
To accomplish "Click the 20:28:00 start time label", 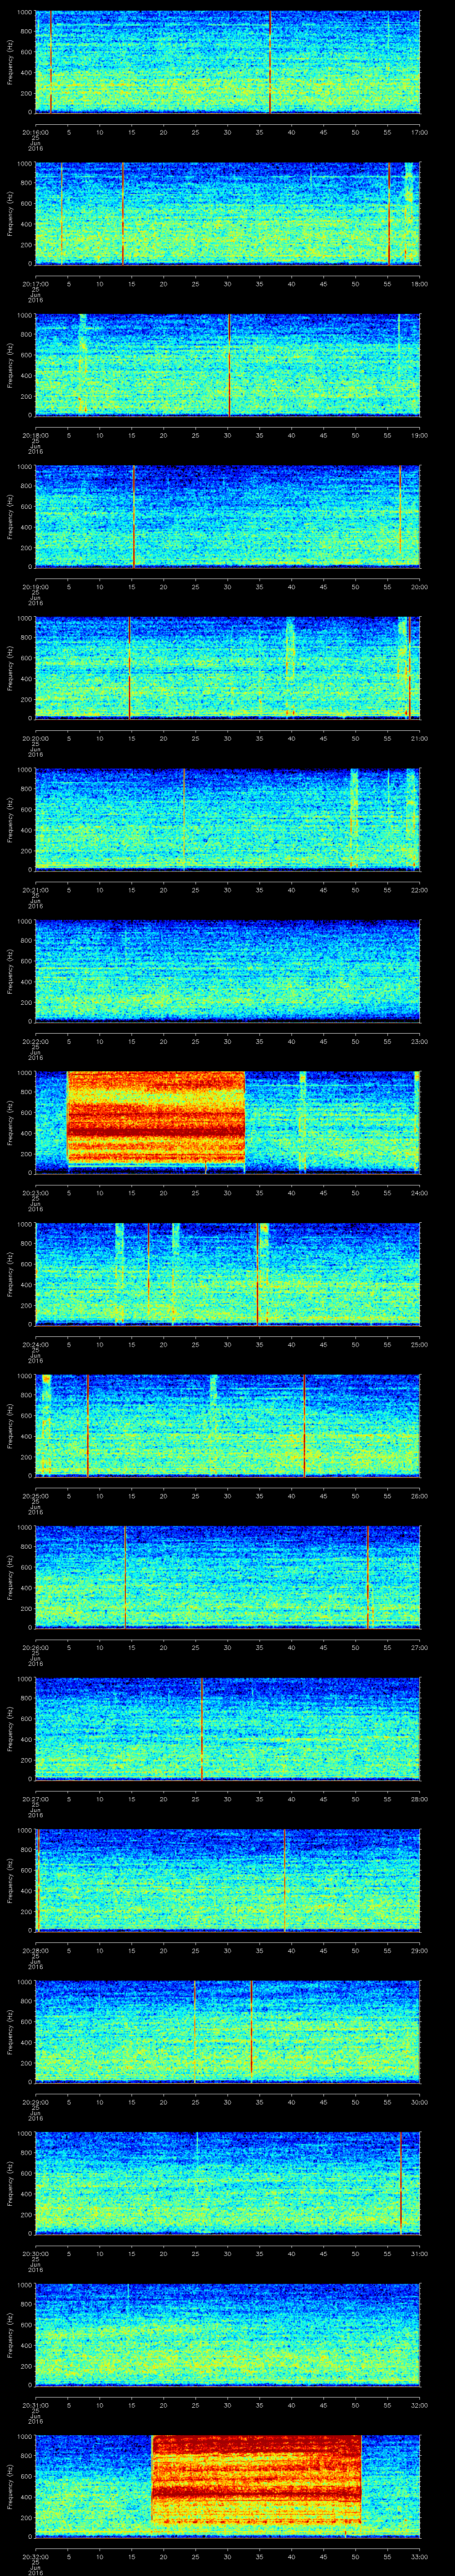I will point(35,1950).
